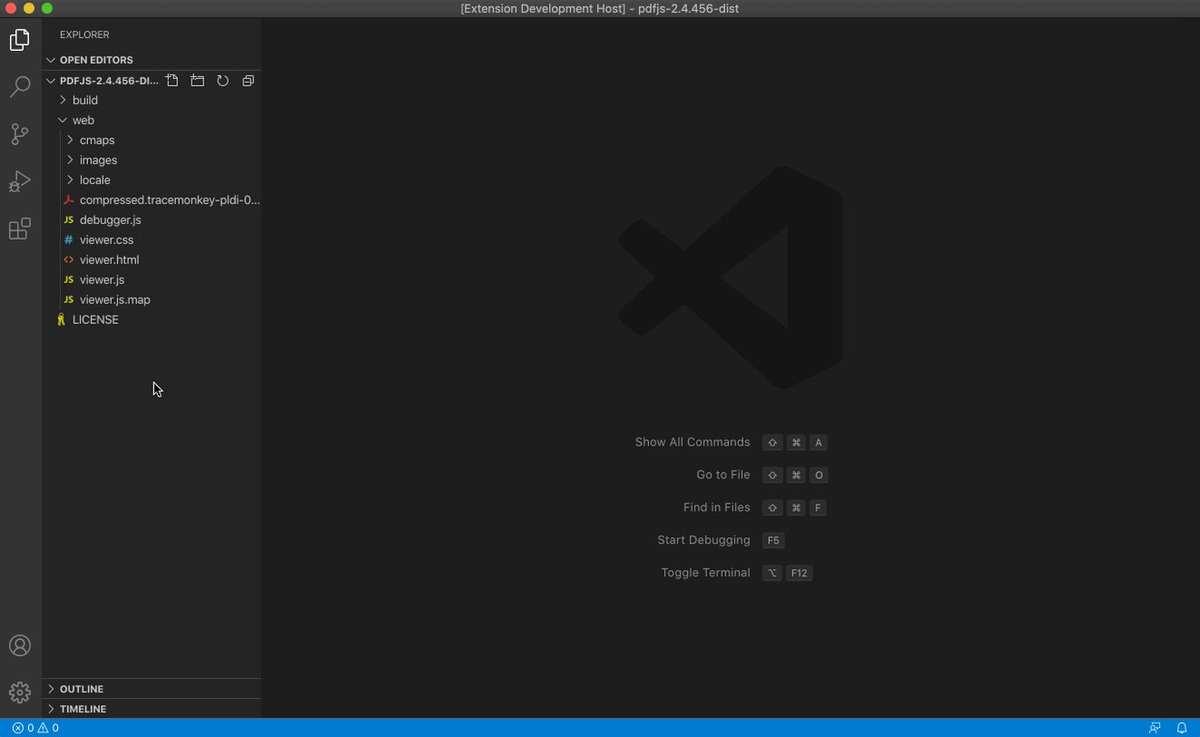
Task: Open the notifications bell in status bar
Action: click(x=1181, y=728)
